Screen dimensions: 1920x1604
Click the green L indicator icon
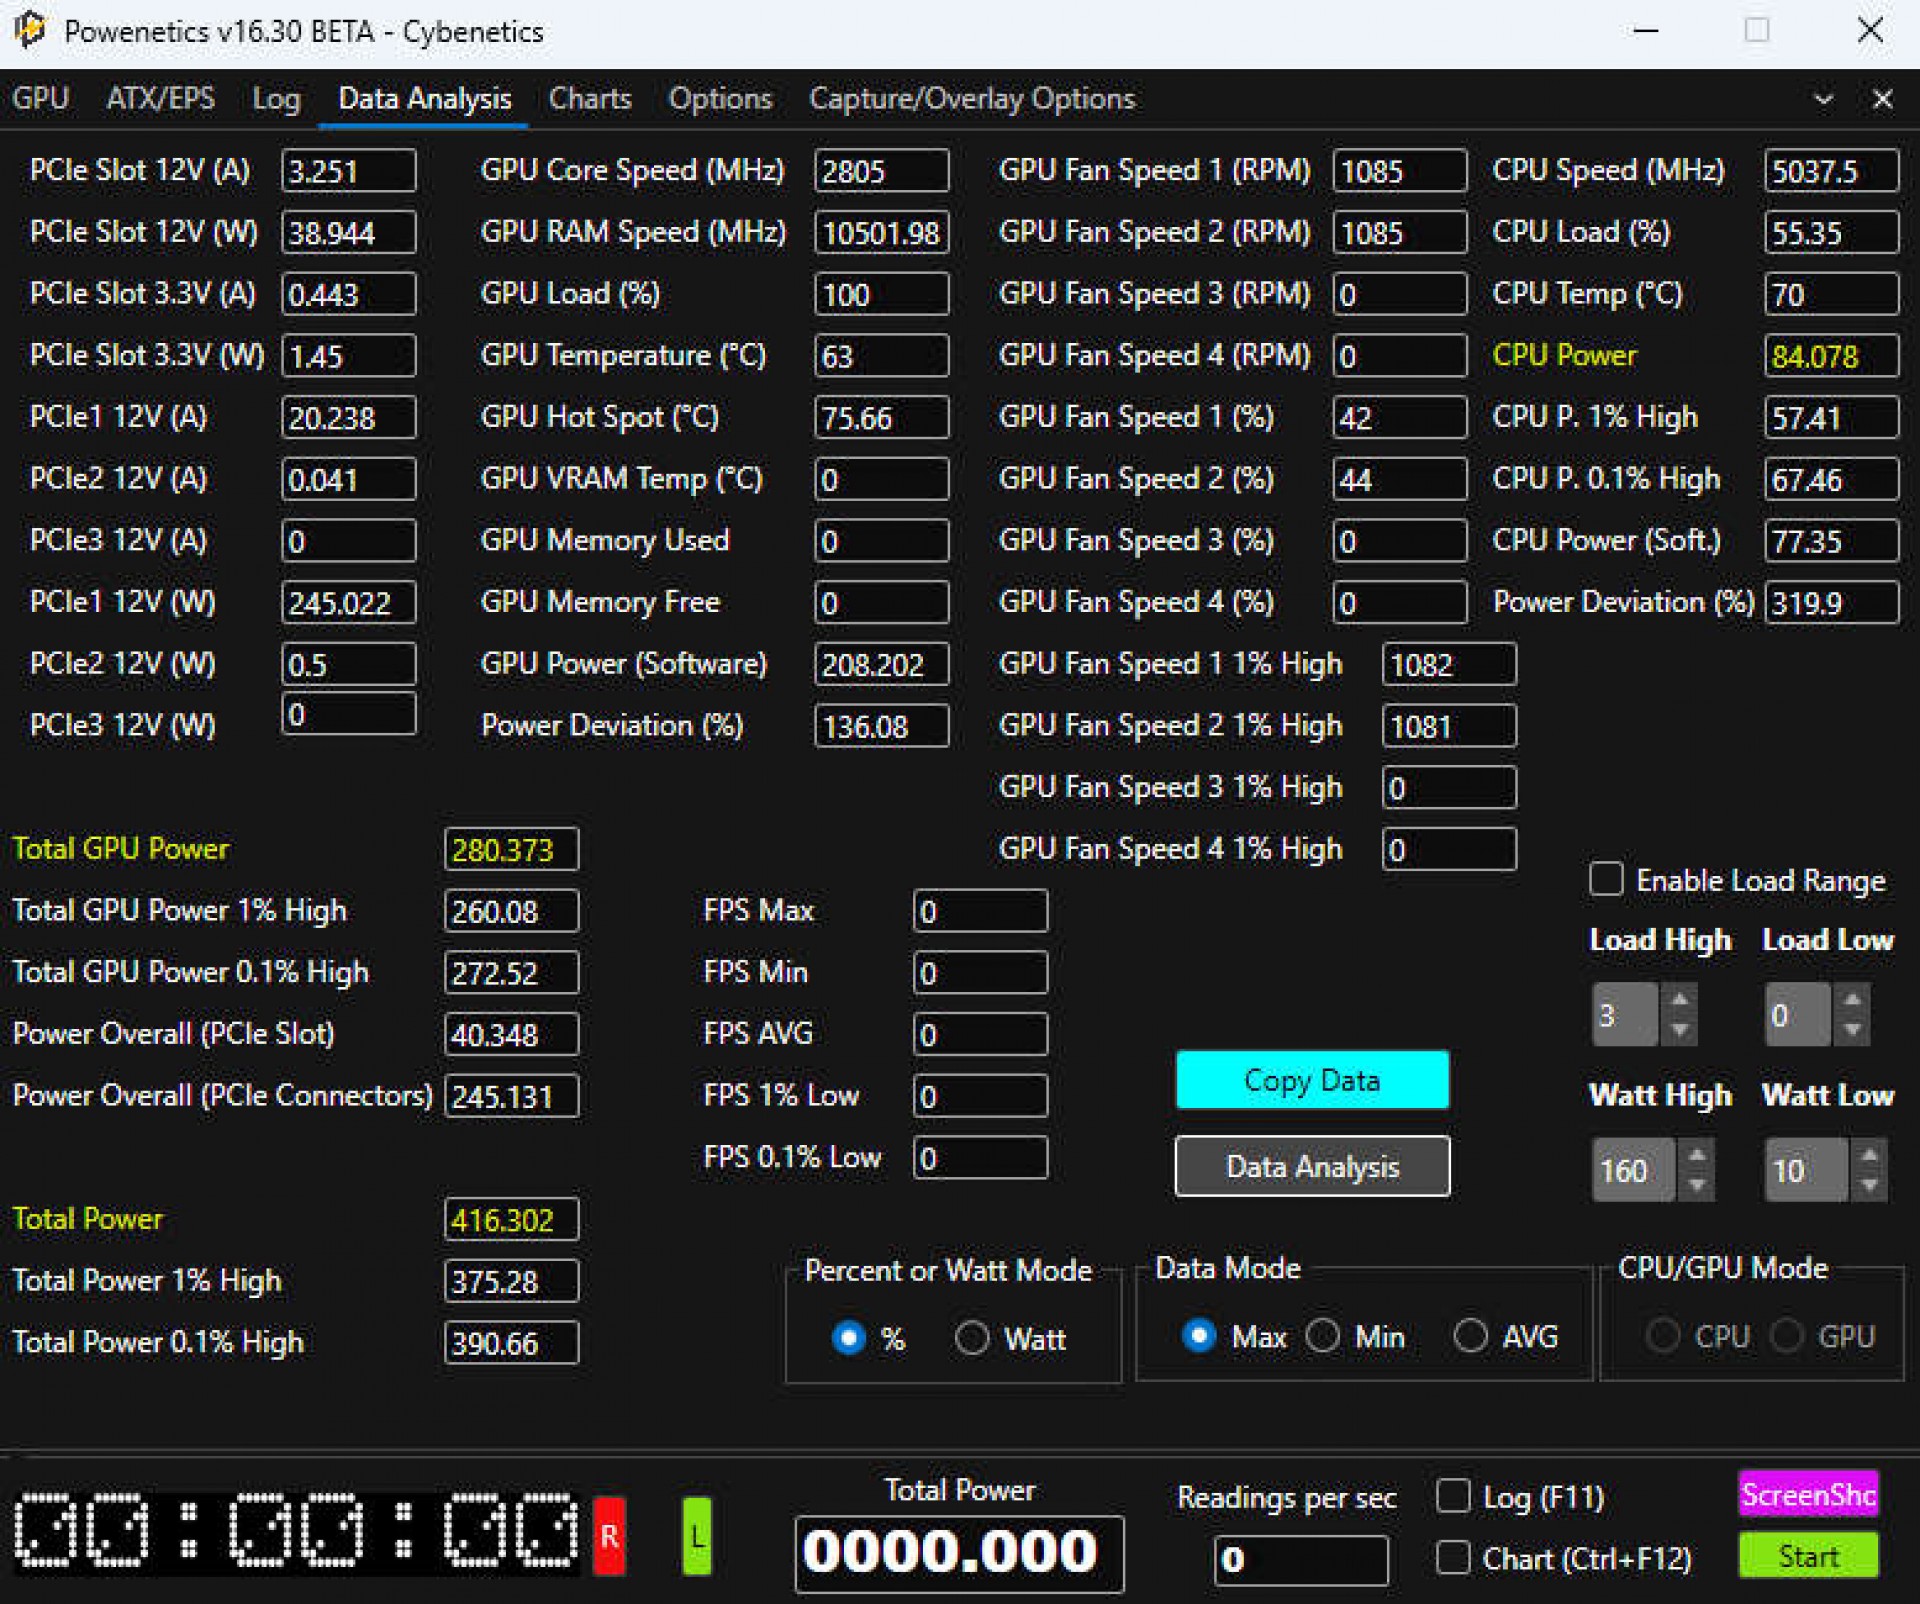point(697,1536)
